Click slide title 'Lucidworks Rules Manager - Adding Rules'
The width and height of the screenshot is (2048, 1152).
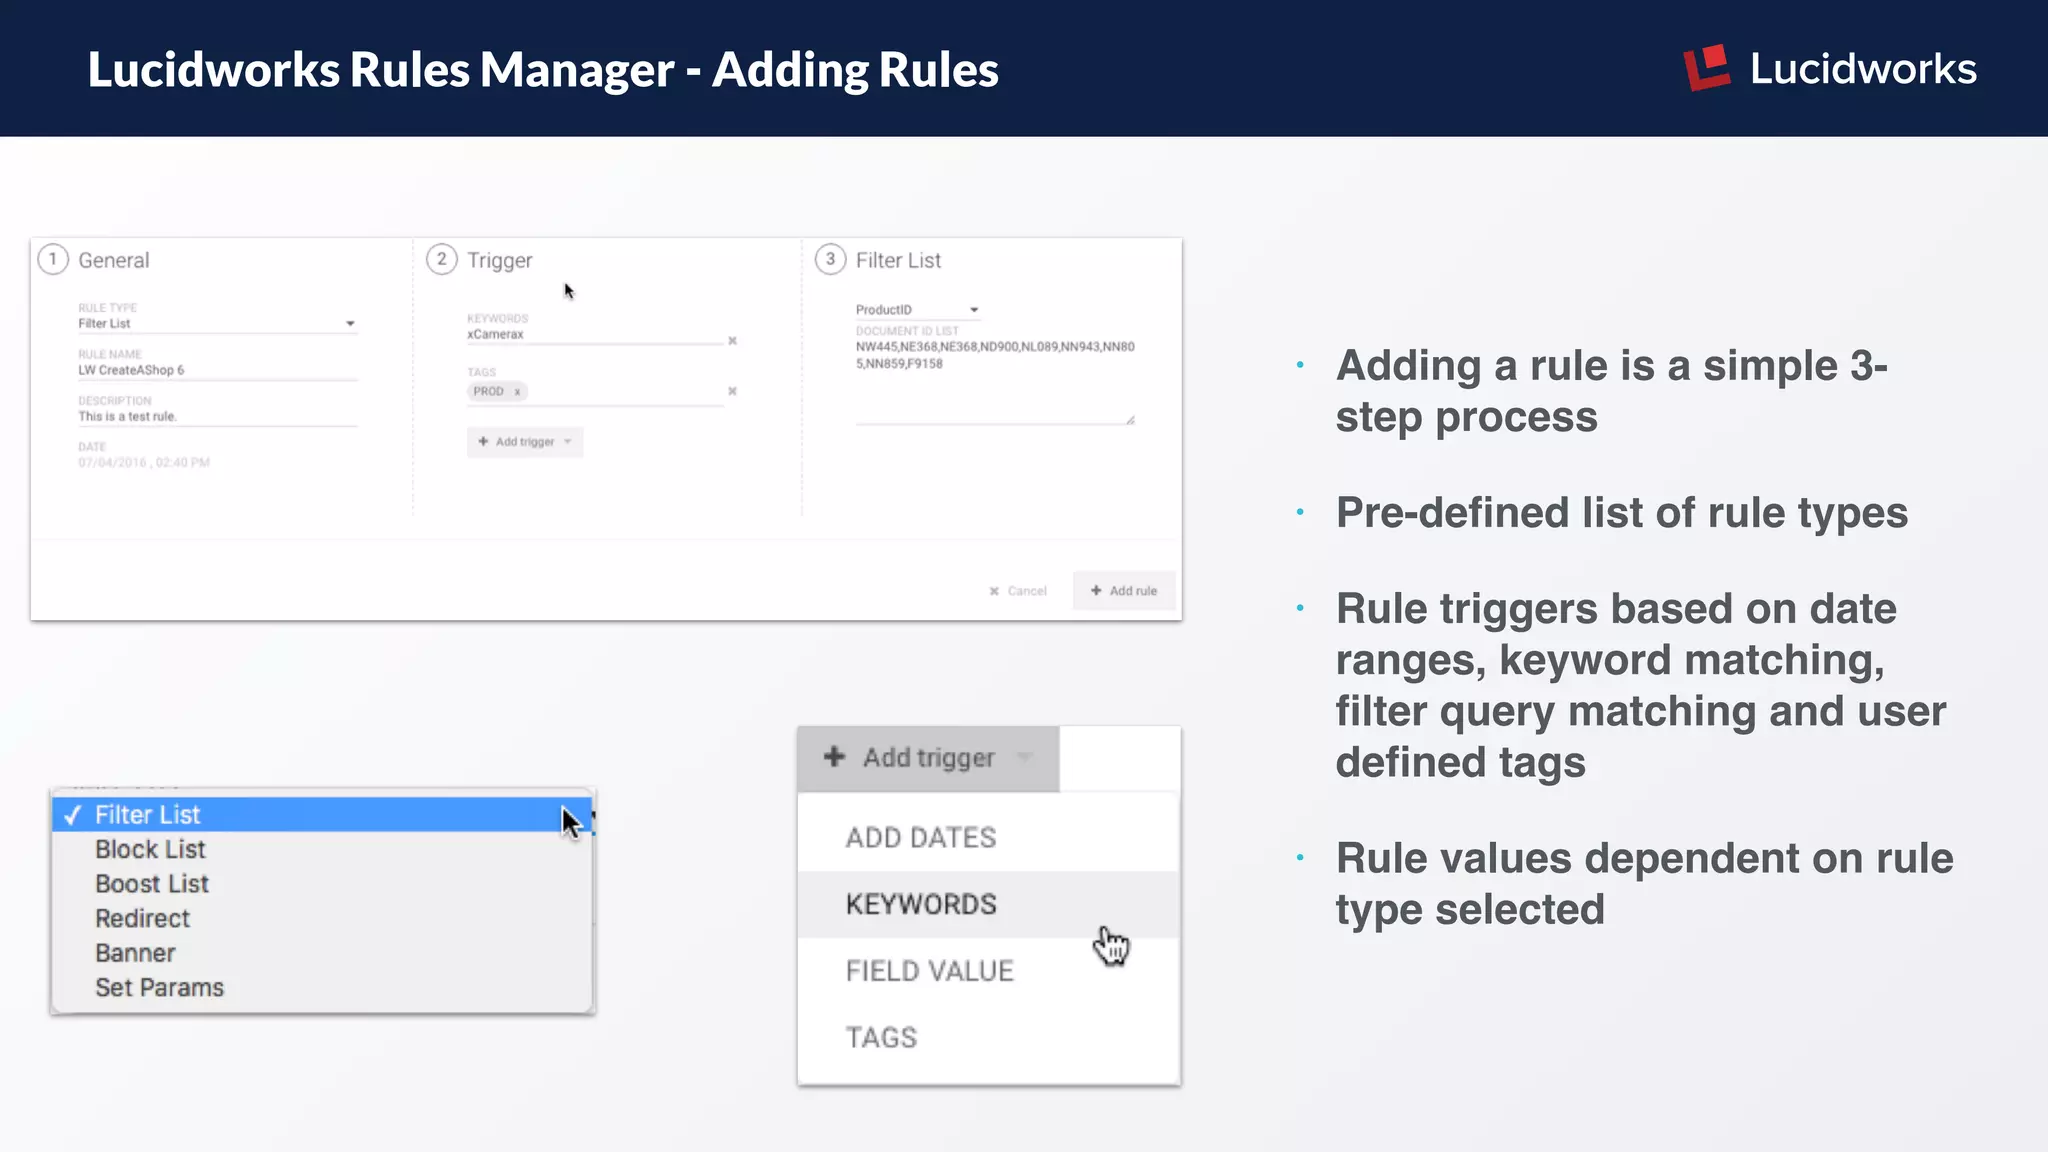point(543,70)
